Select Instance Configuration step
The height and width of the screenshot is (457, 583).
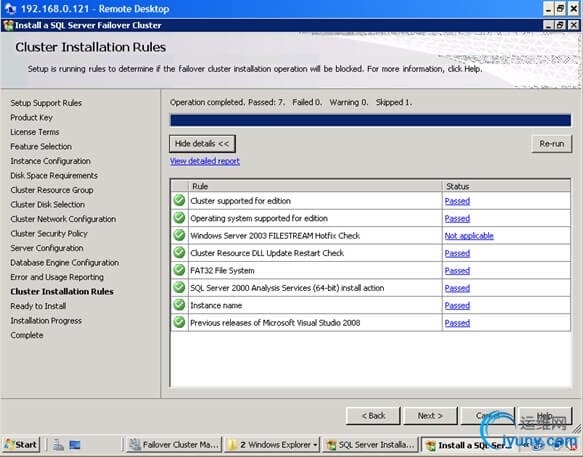click(51, 161)
